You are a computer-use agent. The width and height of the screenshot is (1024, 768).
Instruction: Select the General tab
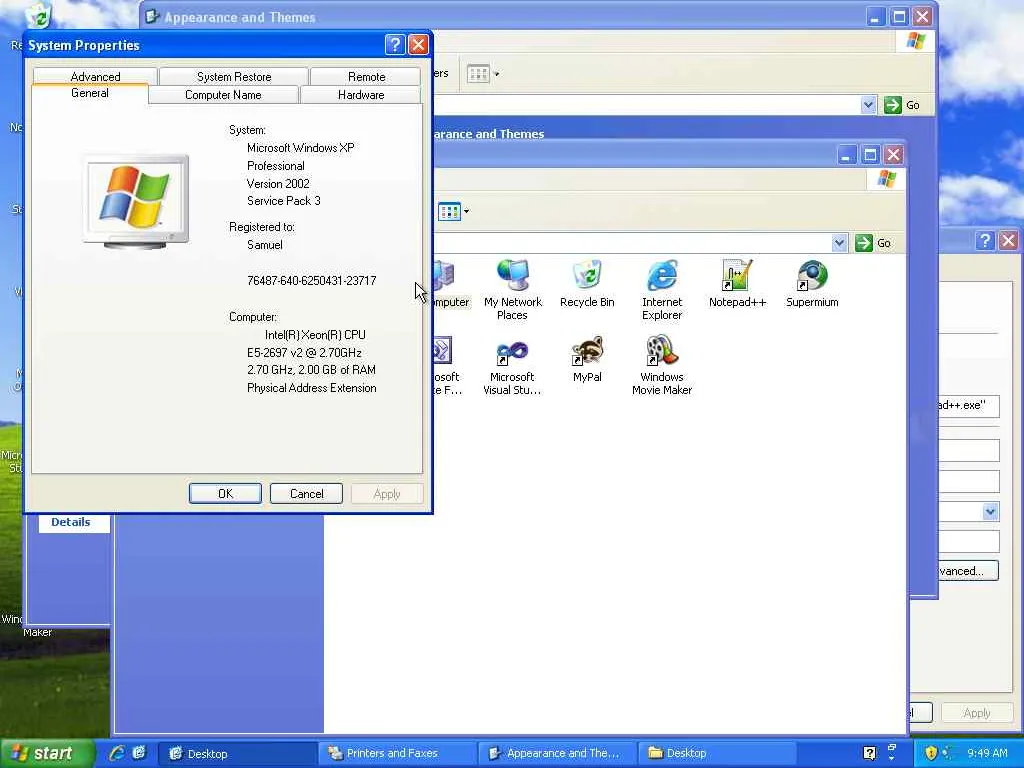tap(90, 93)
